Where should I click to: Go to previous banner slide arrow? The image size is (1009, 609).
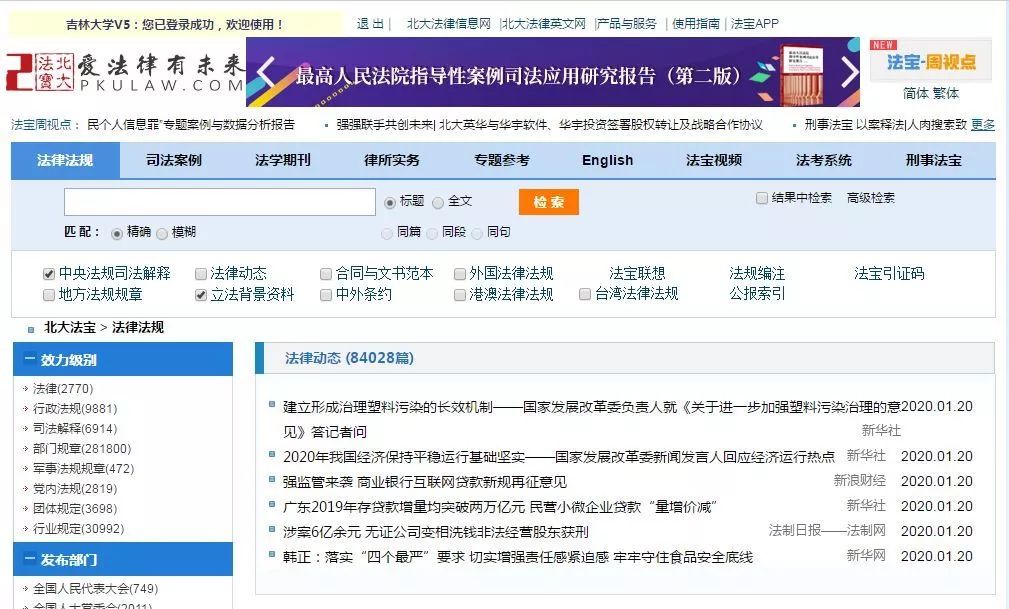click(x=266, y=73)
